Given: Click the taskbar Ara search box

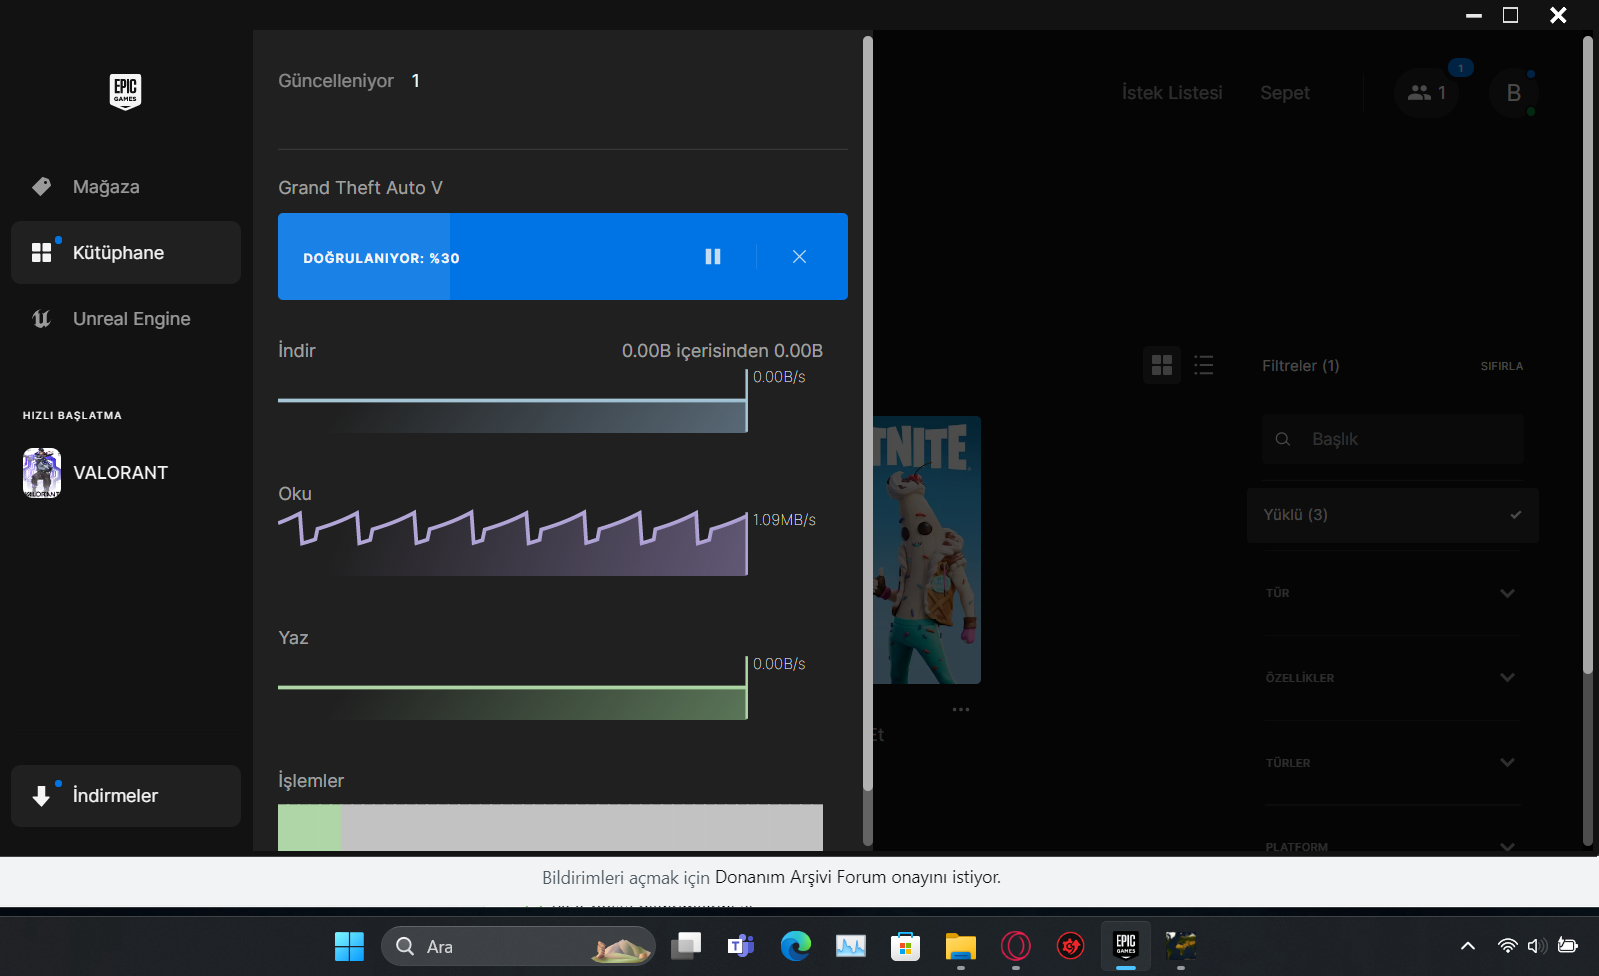Looking at the screenshot, I should coord(518,946).
